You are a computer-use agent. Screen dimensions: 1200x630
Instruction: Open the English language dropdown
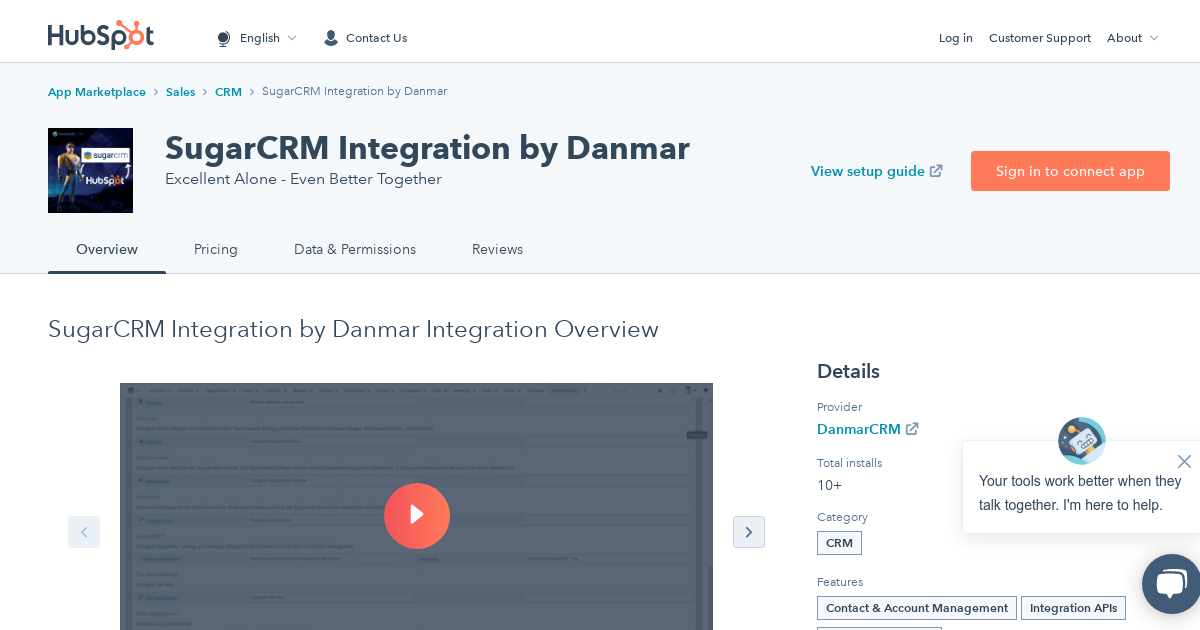(267, 38)
